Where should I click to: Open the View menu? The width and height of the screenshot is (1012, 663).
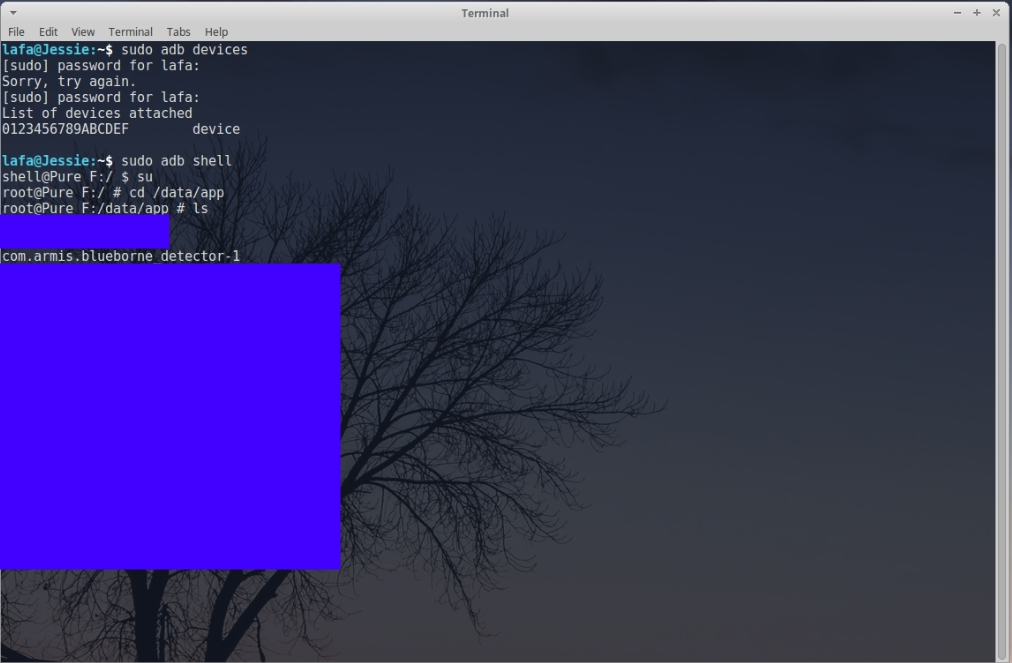pos(83,32)
